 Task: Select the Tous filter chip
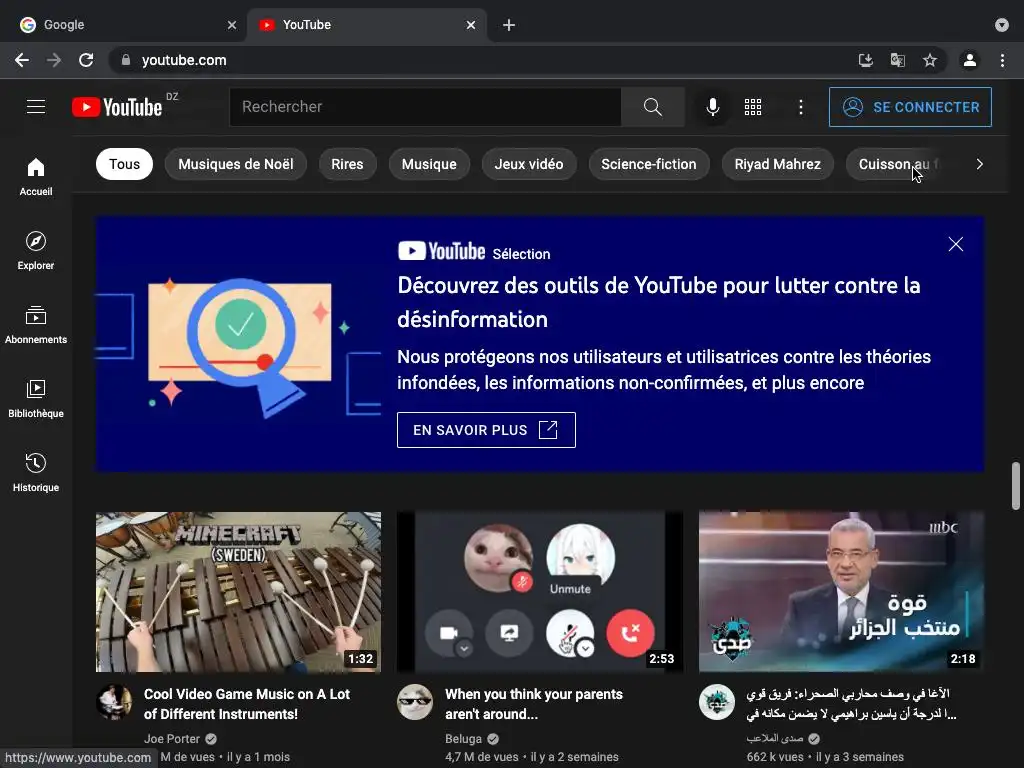point(124,164)
